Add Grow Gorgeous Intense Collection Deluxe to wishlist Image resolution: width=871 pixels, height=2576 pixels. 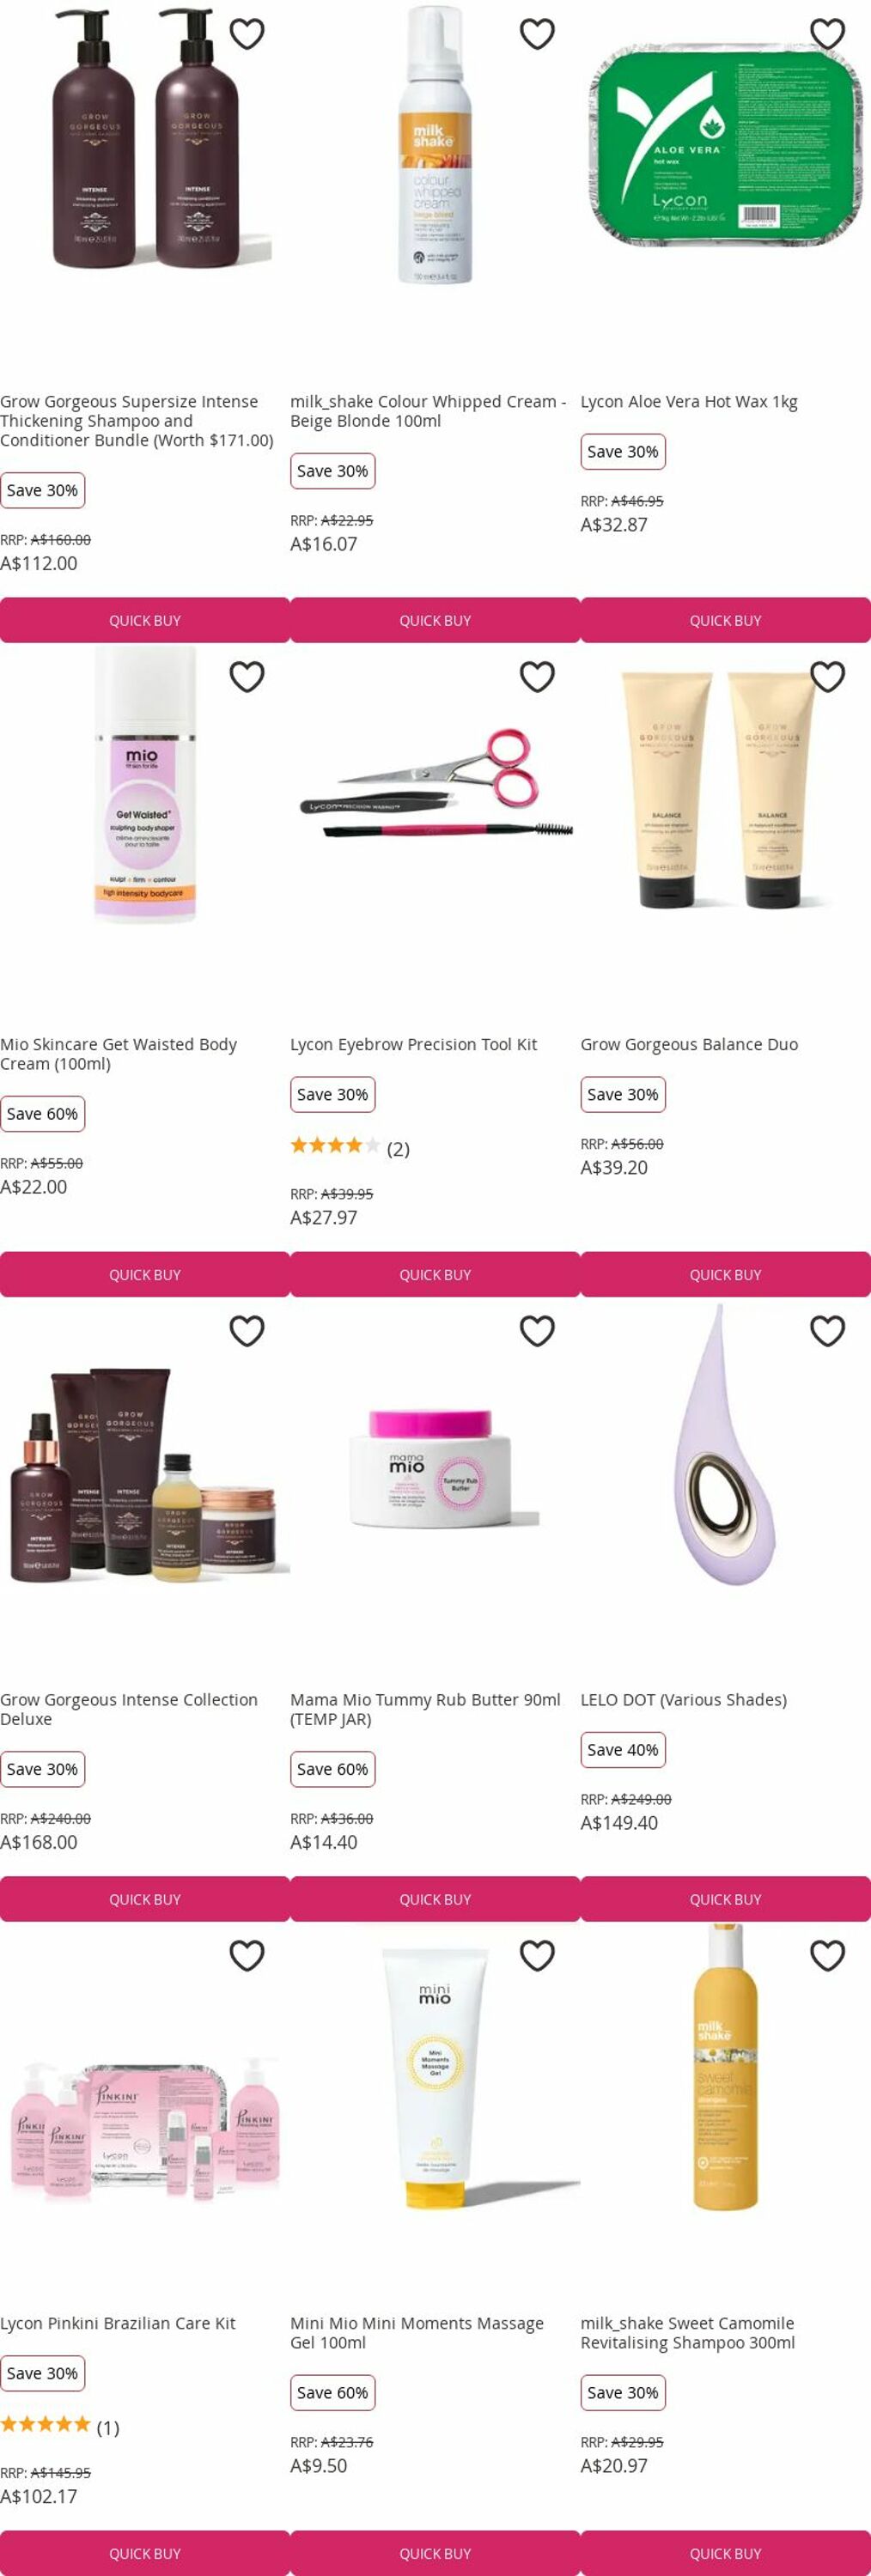(247, 1331)
